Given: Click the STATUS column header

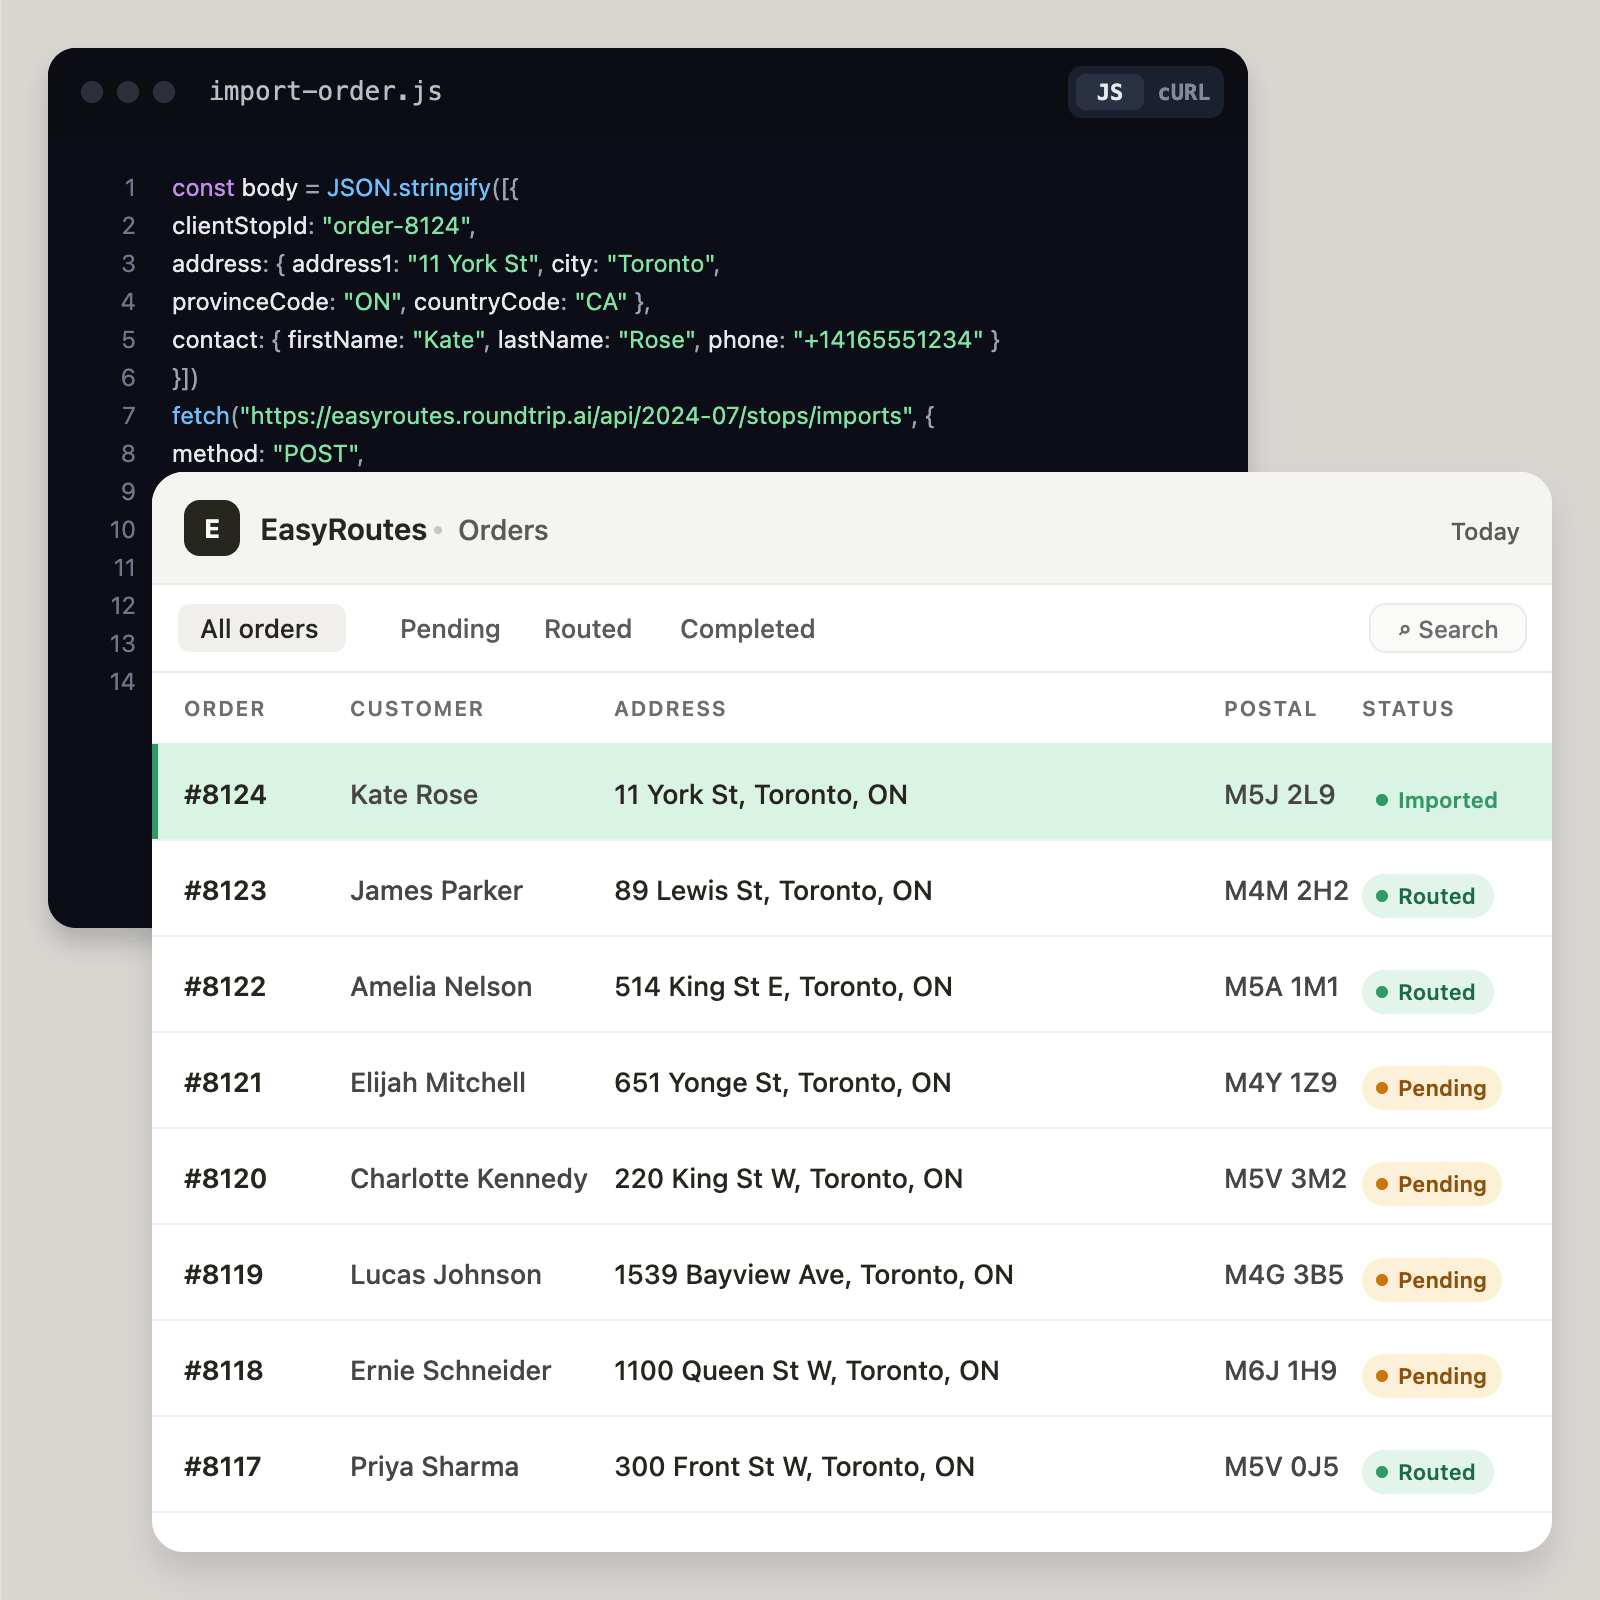Looking at the screenshot, I should (1408, 708).
